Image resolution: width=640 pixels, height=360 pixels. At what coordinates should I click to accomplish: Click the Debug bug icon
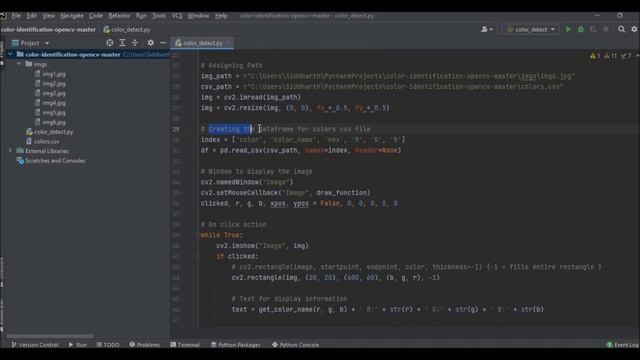tap(581, 29)
